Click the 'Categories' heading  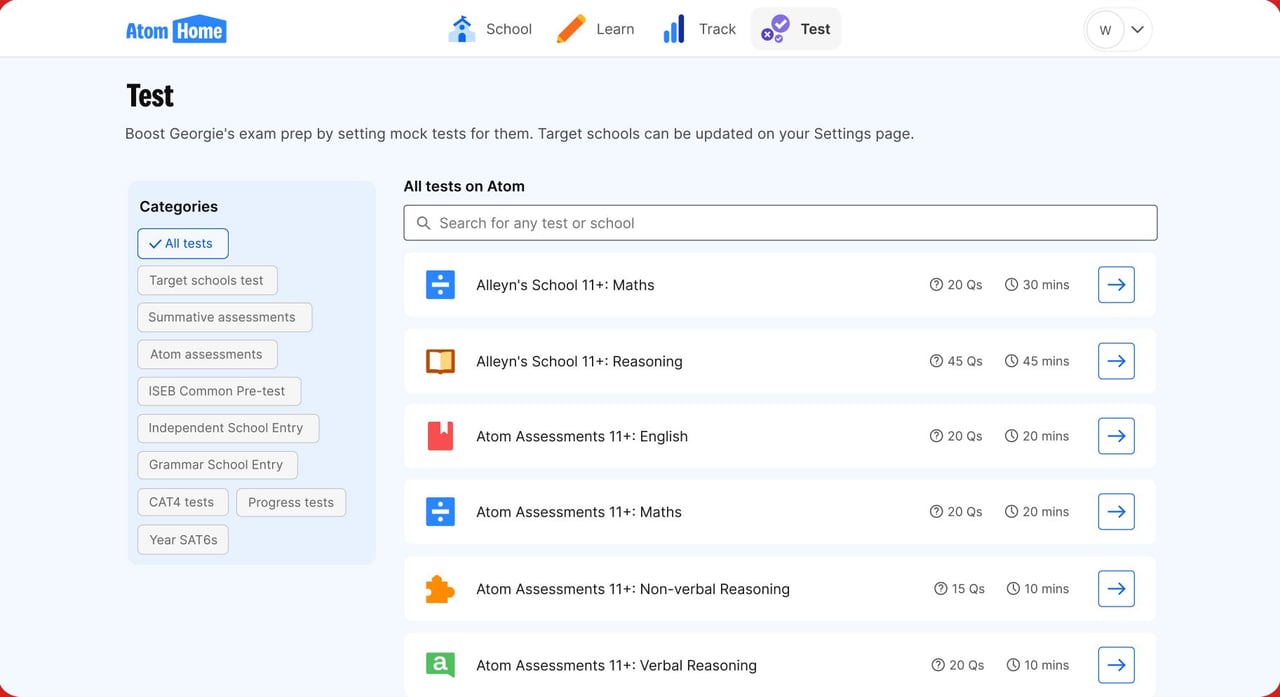(178, 206)
